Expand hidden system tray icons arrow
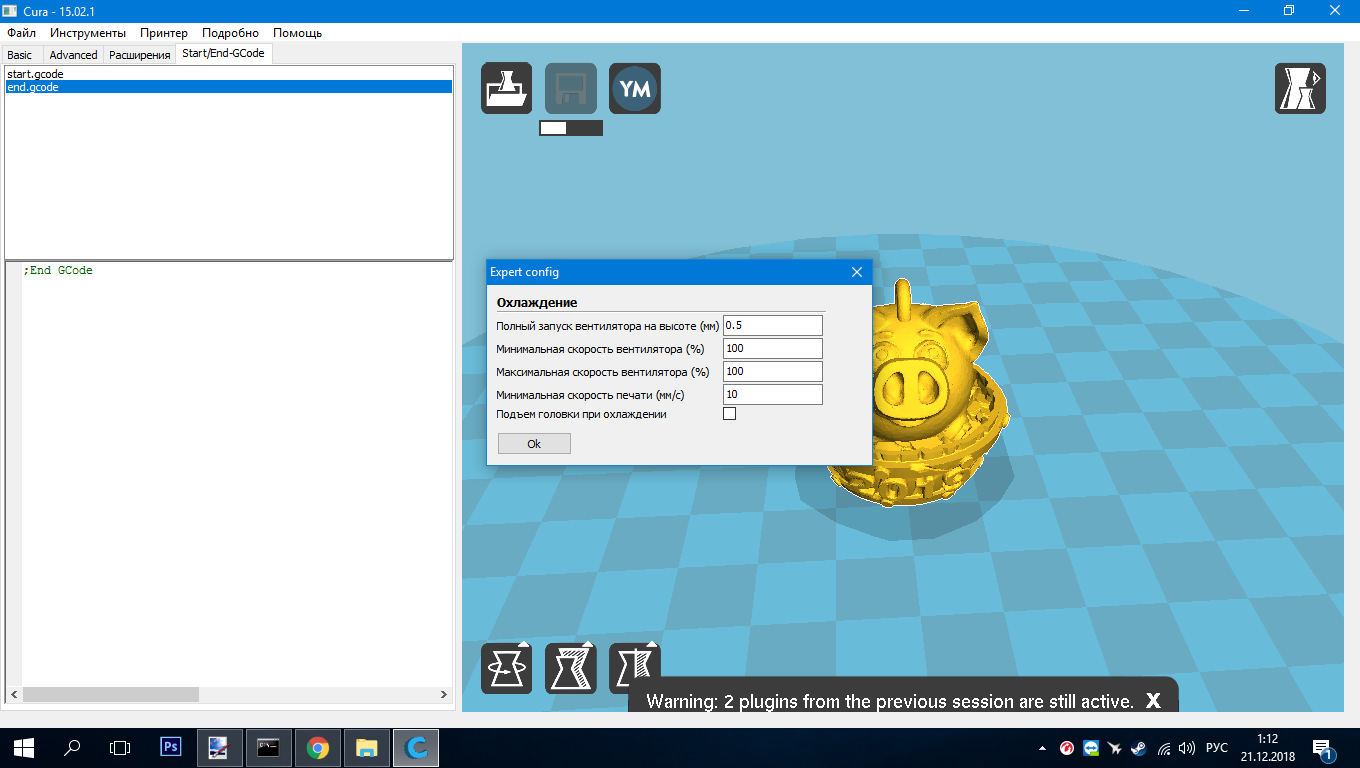This screenshot has height=768, width=1360. pyautogui.click(x=1043, y=748)
